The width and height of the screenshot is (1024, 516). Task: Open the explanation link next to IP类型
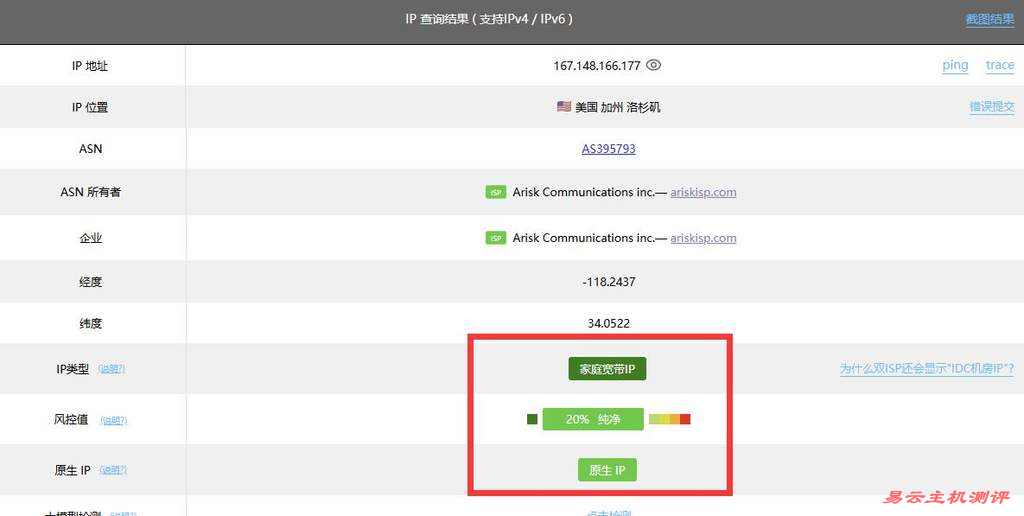(x=112, y=369)
